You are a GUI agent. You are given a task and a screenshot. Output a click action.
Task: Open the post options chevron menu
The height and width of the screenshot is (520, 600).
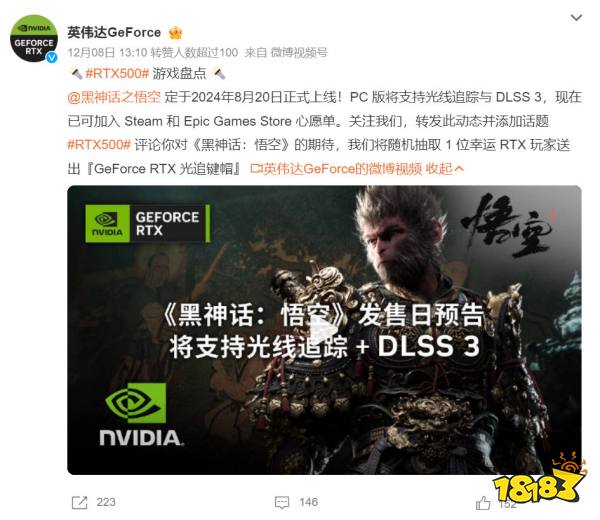coord(576,17)
